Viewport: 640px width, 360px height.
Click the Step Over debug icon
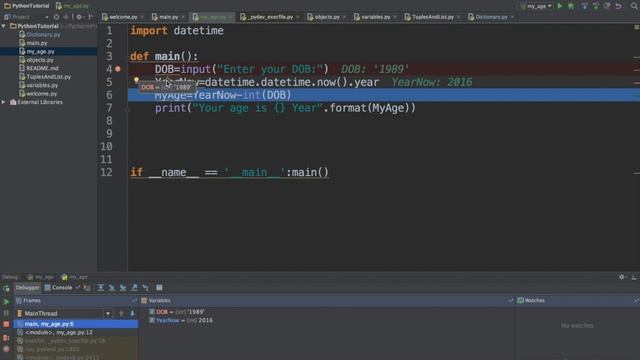pos(100,288)
